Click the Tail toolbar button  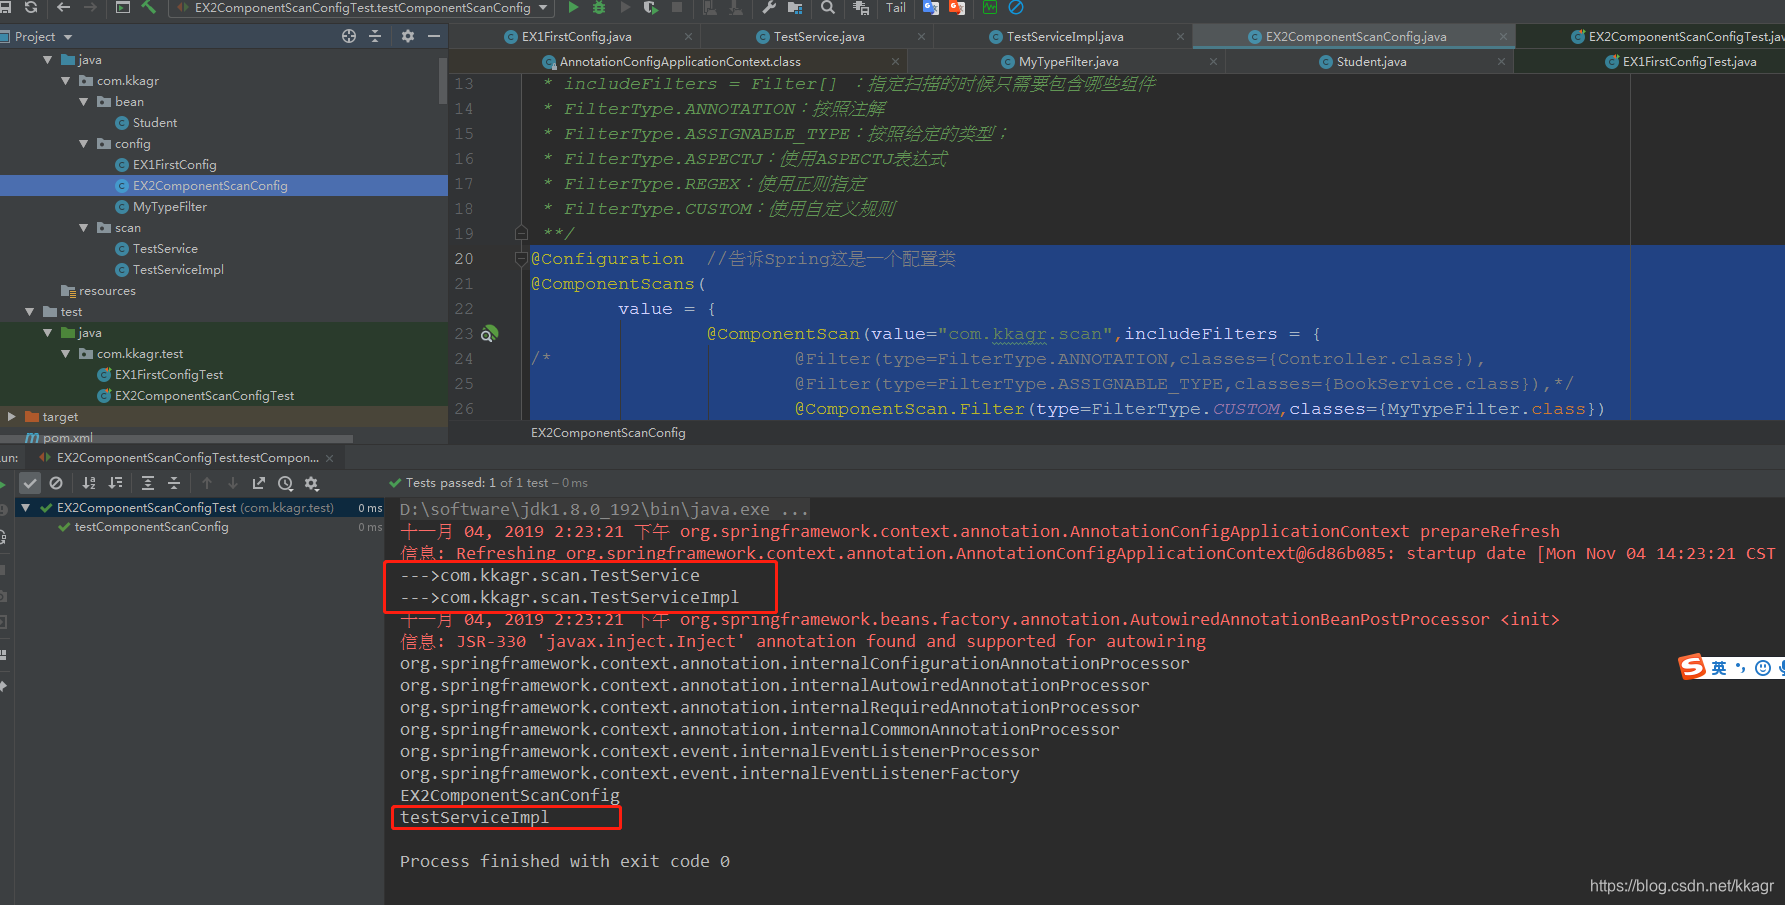pos(896,7)
